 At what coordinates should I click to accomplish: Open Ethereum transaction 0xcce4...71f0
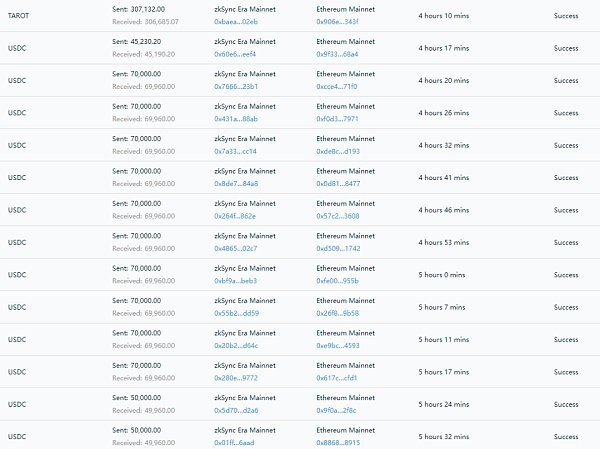[337, 87]
